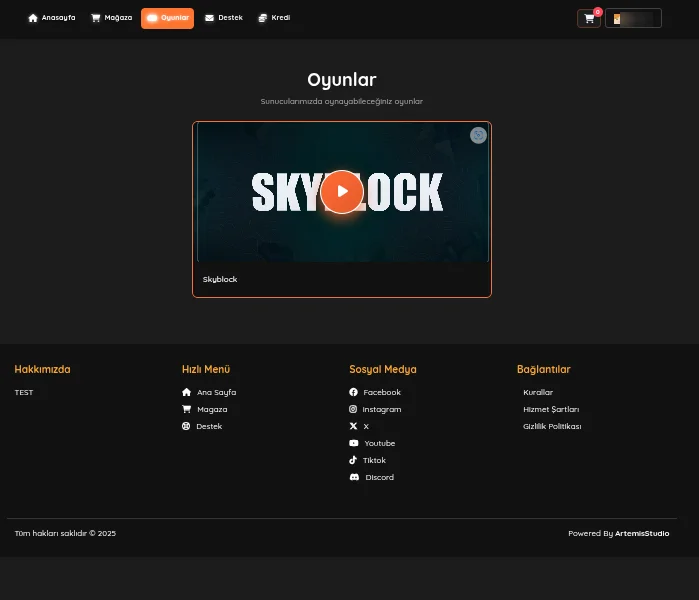
Task: Open the Facebook social link
Action: (x=382, y=392)
